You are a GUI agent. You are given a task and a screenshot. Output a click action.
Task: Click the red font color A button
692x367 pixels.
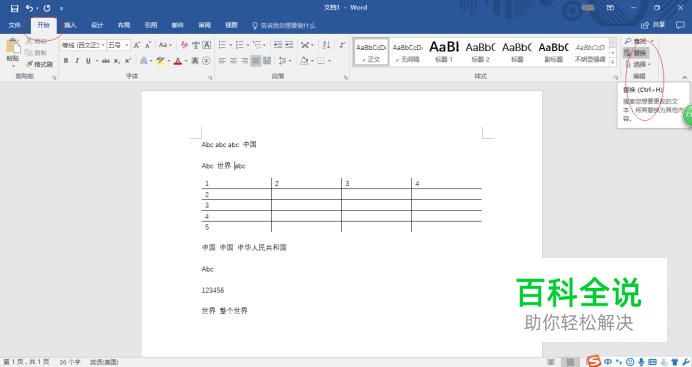pos(178,61)
